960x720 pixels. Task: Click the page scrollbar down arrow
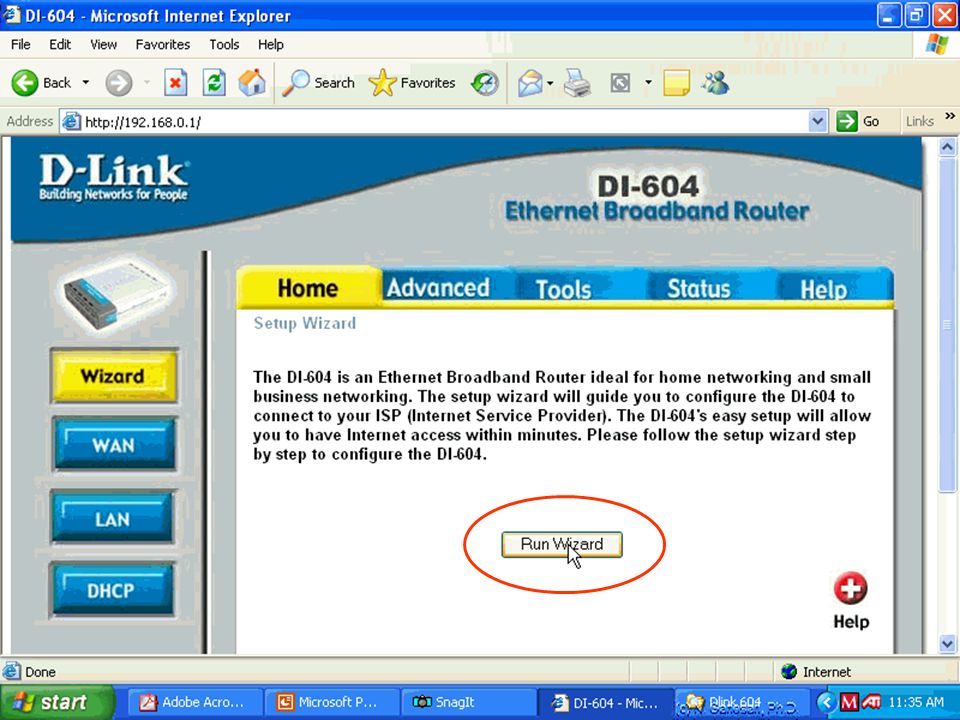click(x=947, y=644)
